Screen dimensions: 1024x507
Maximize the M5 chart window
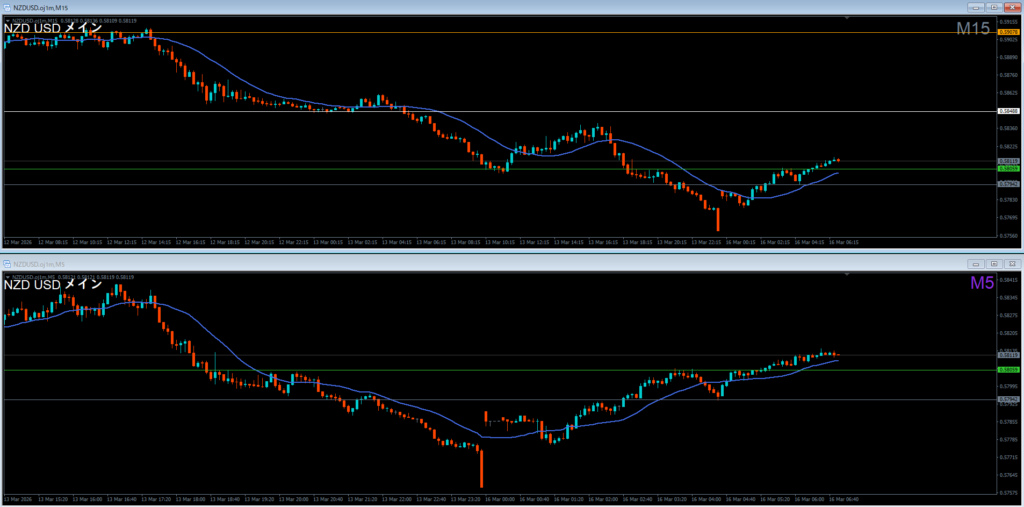pos(994,263)
